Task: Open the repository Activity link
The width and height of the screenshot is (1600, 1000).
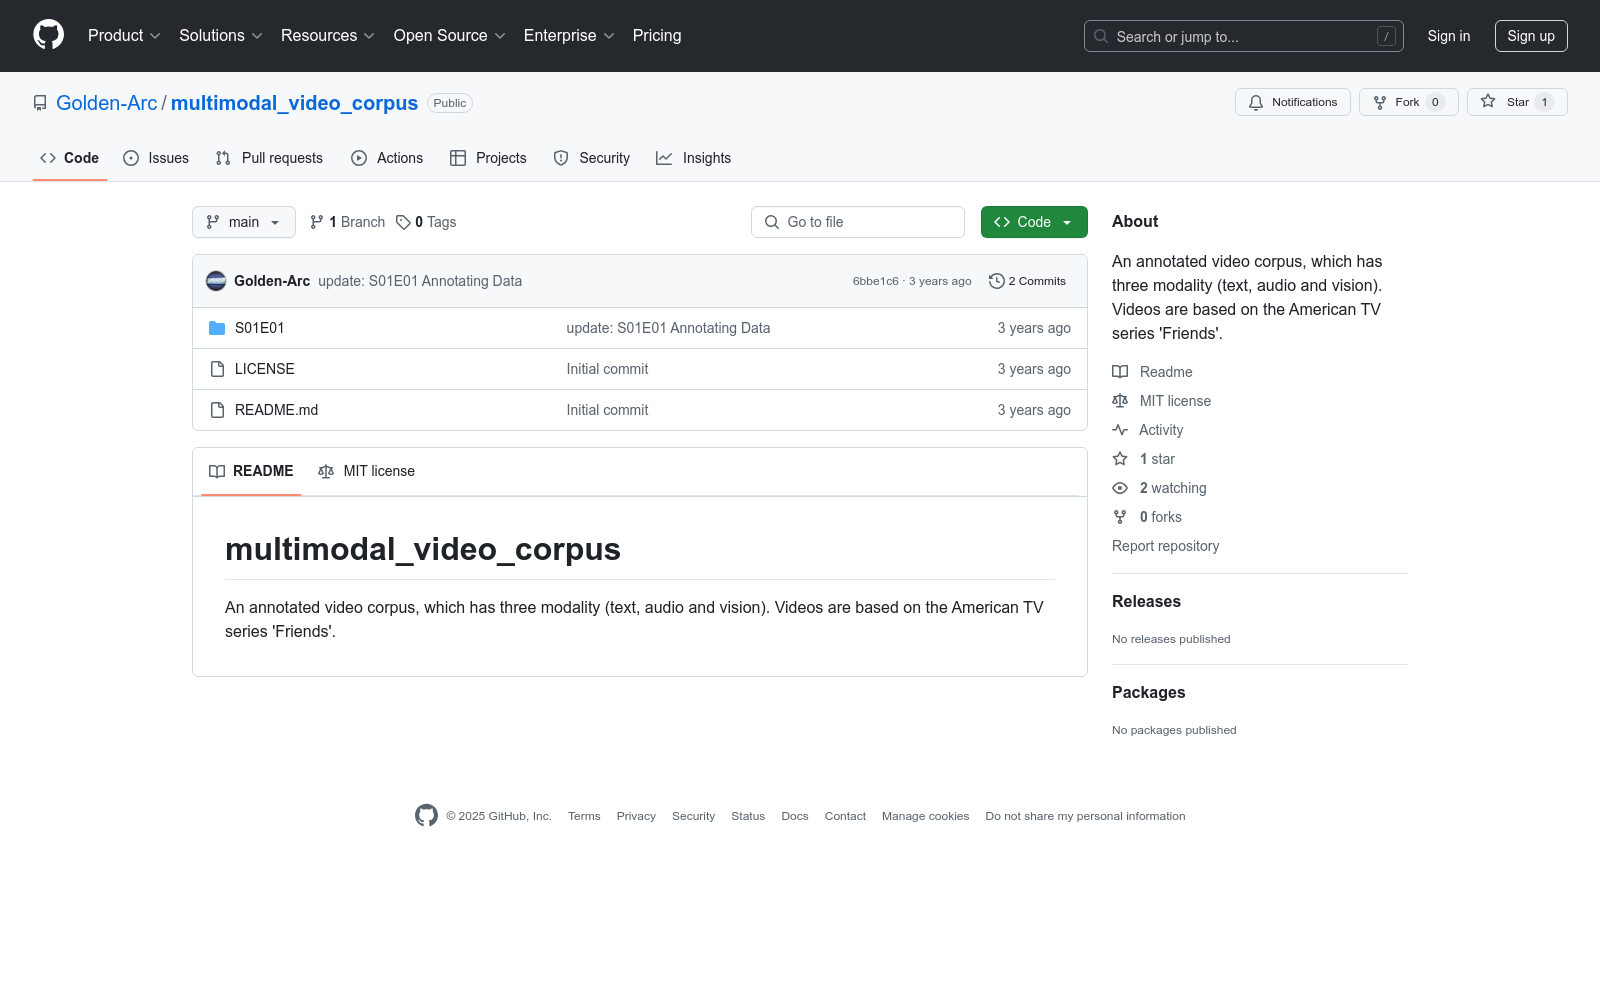Action: click(1148, 430)
